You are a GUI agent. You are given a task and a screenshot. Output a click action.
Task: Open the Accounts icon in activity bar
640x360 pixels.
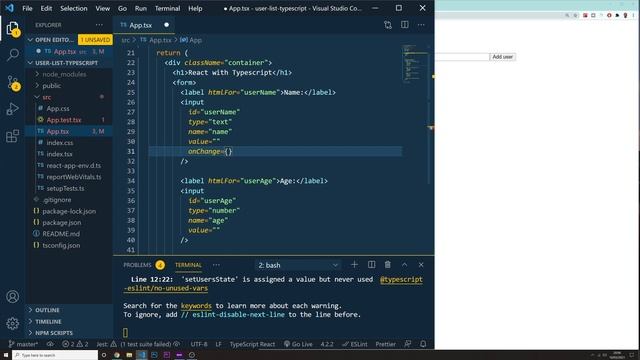pyautogui.click(x=13, y=296)
